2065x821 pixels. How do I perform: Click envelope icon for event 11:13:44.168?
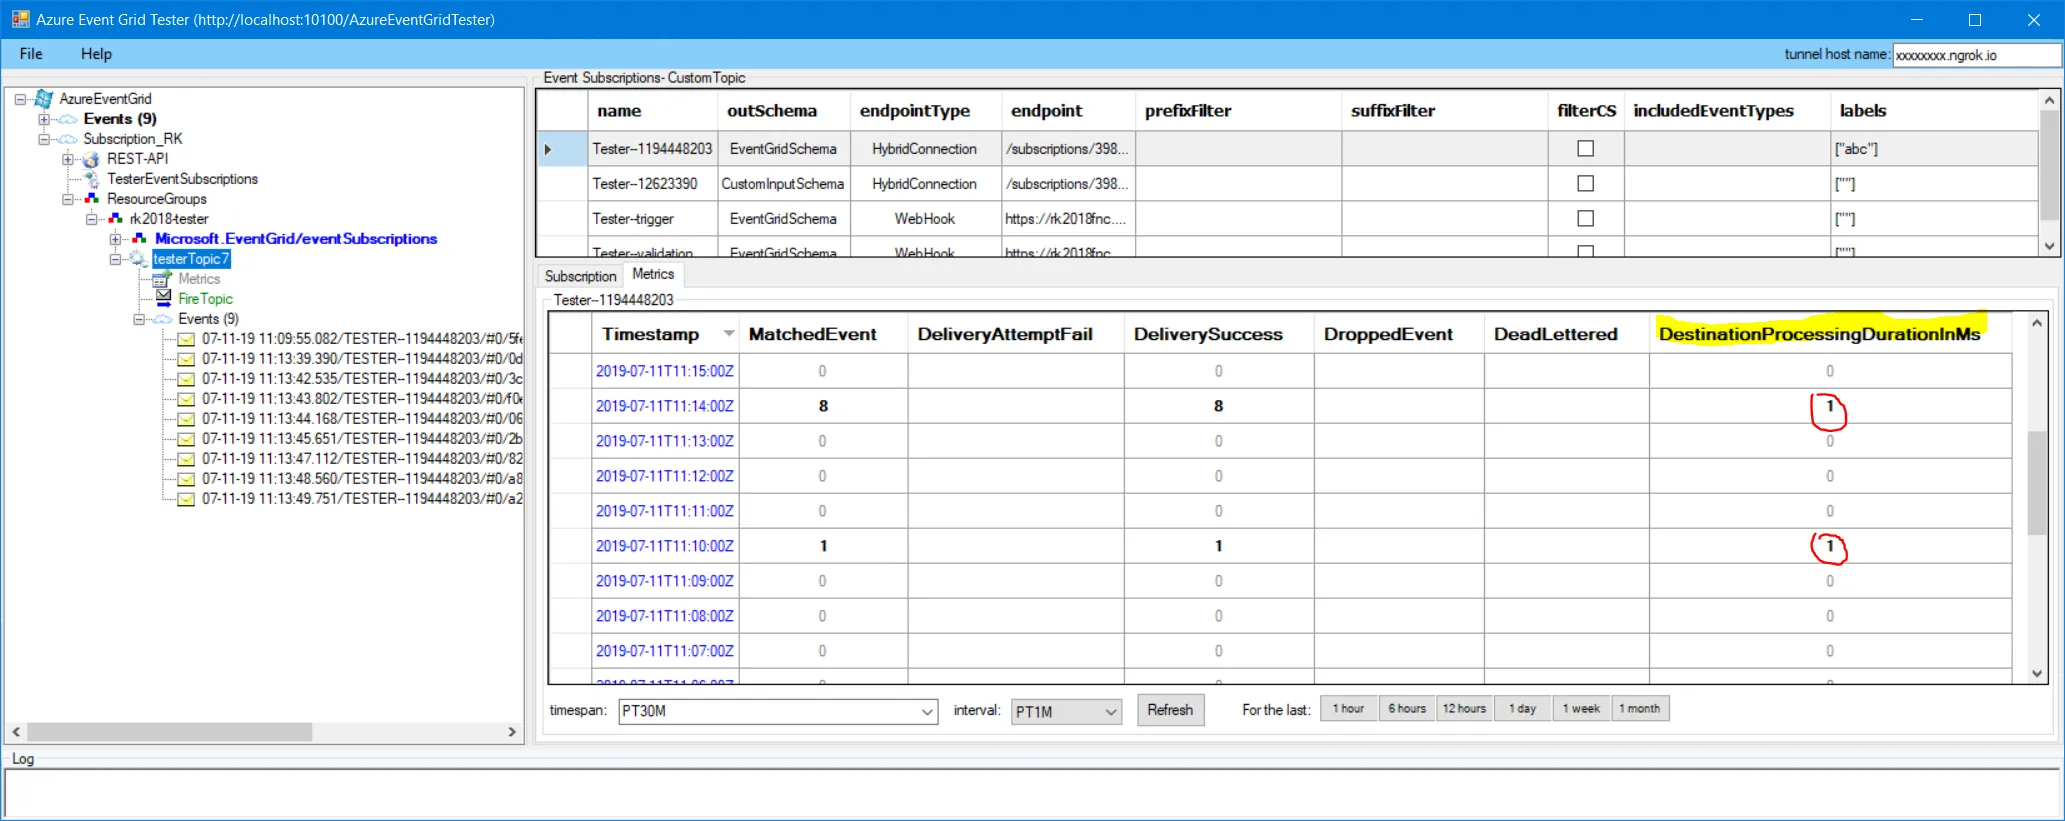[x=186, y=419]
